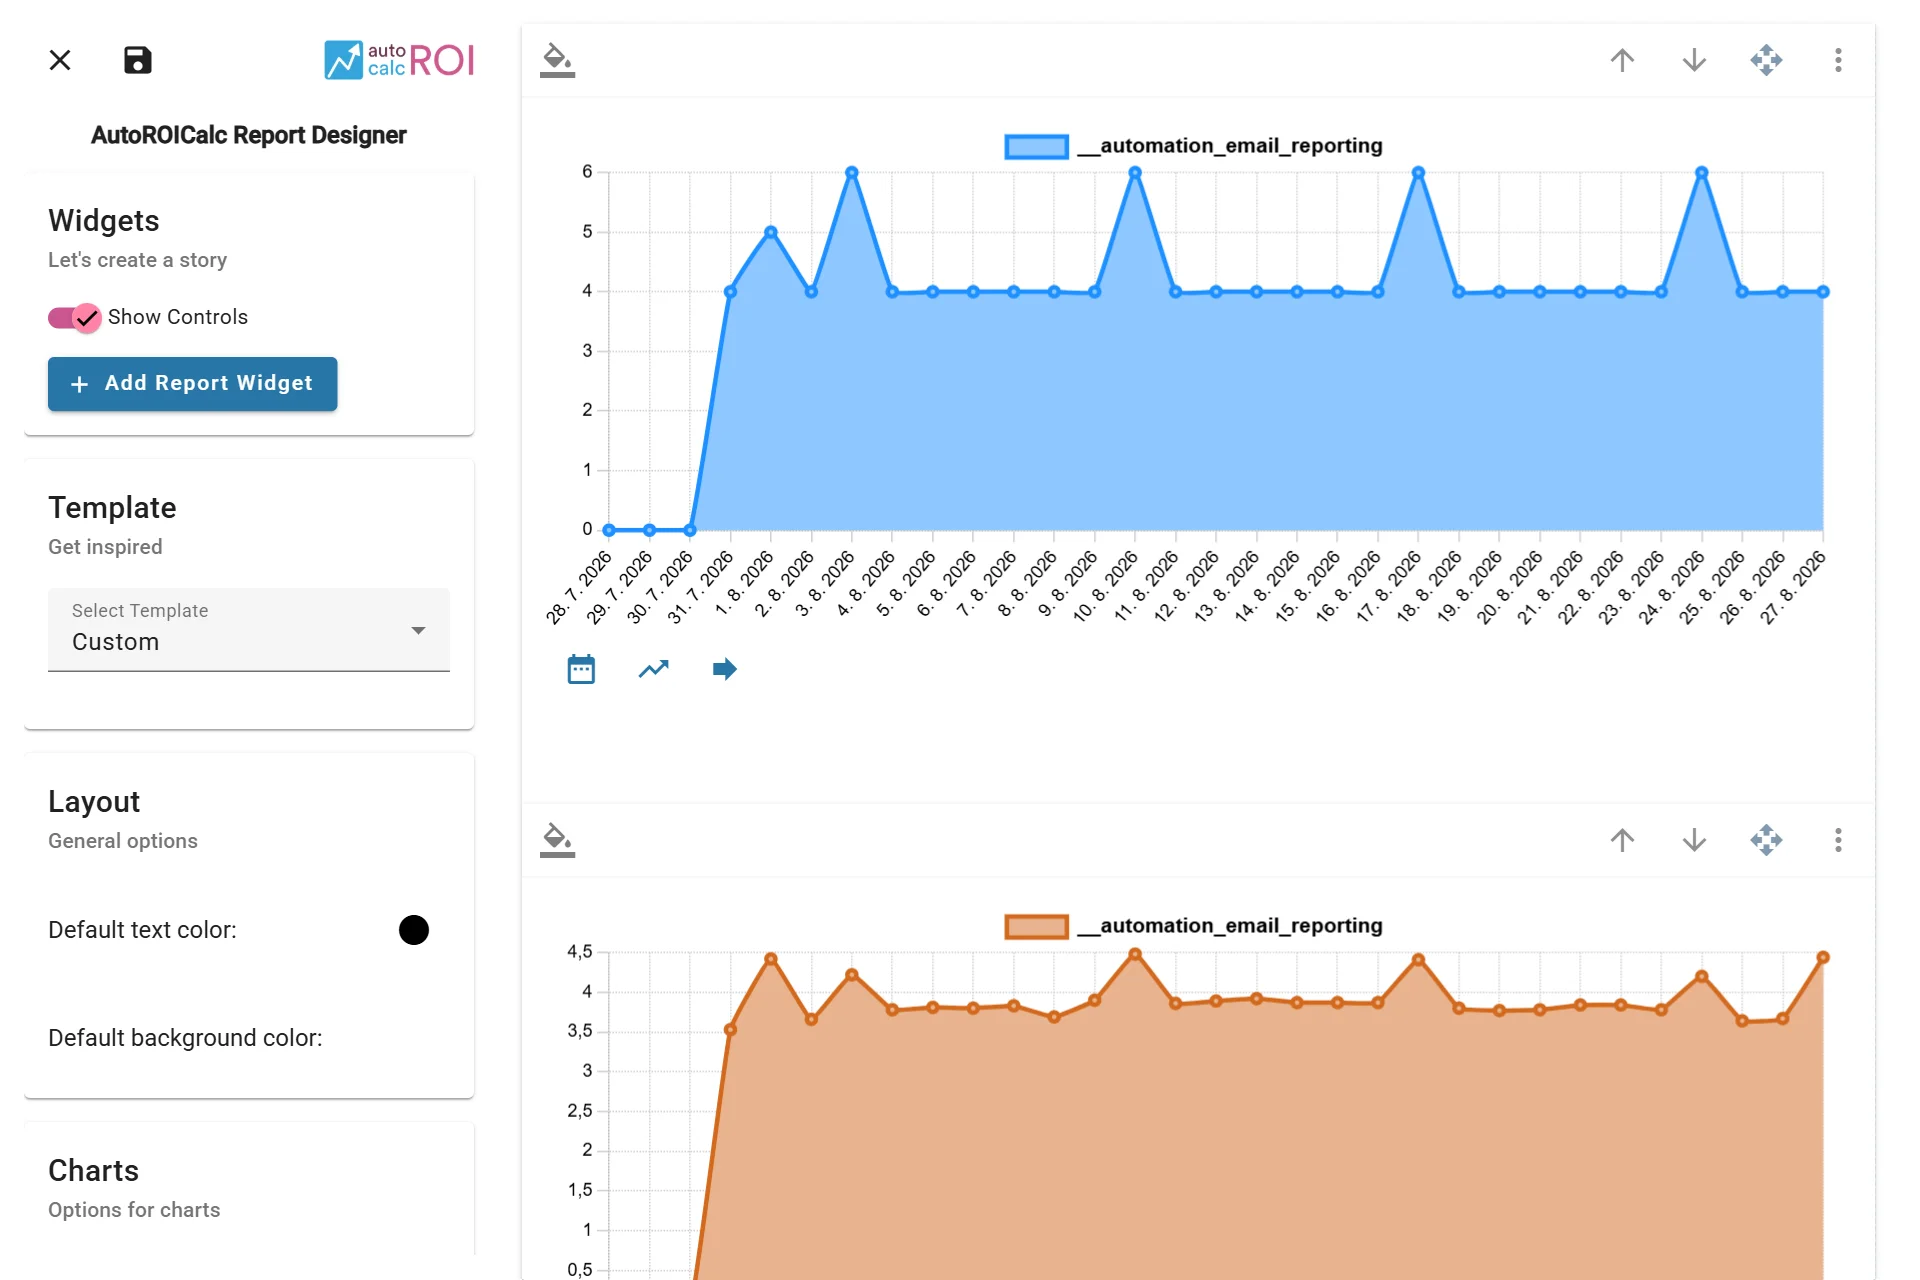Click the Charts section heading
Viewport: 1920px width, 1280px height.
coord(93,1171)
